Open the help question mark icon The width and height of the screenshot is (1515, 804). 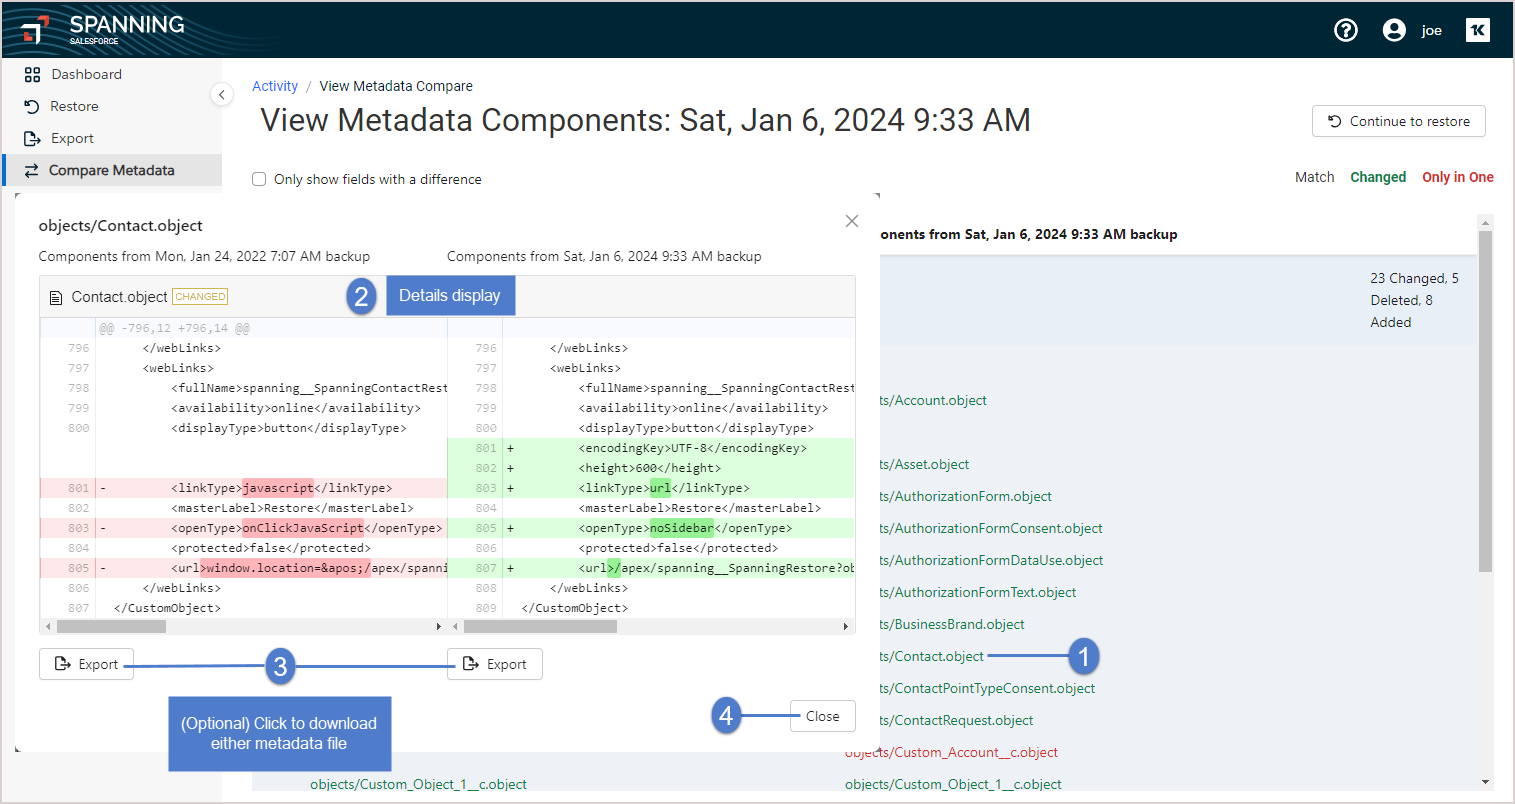tap(1346, 30)
